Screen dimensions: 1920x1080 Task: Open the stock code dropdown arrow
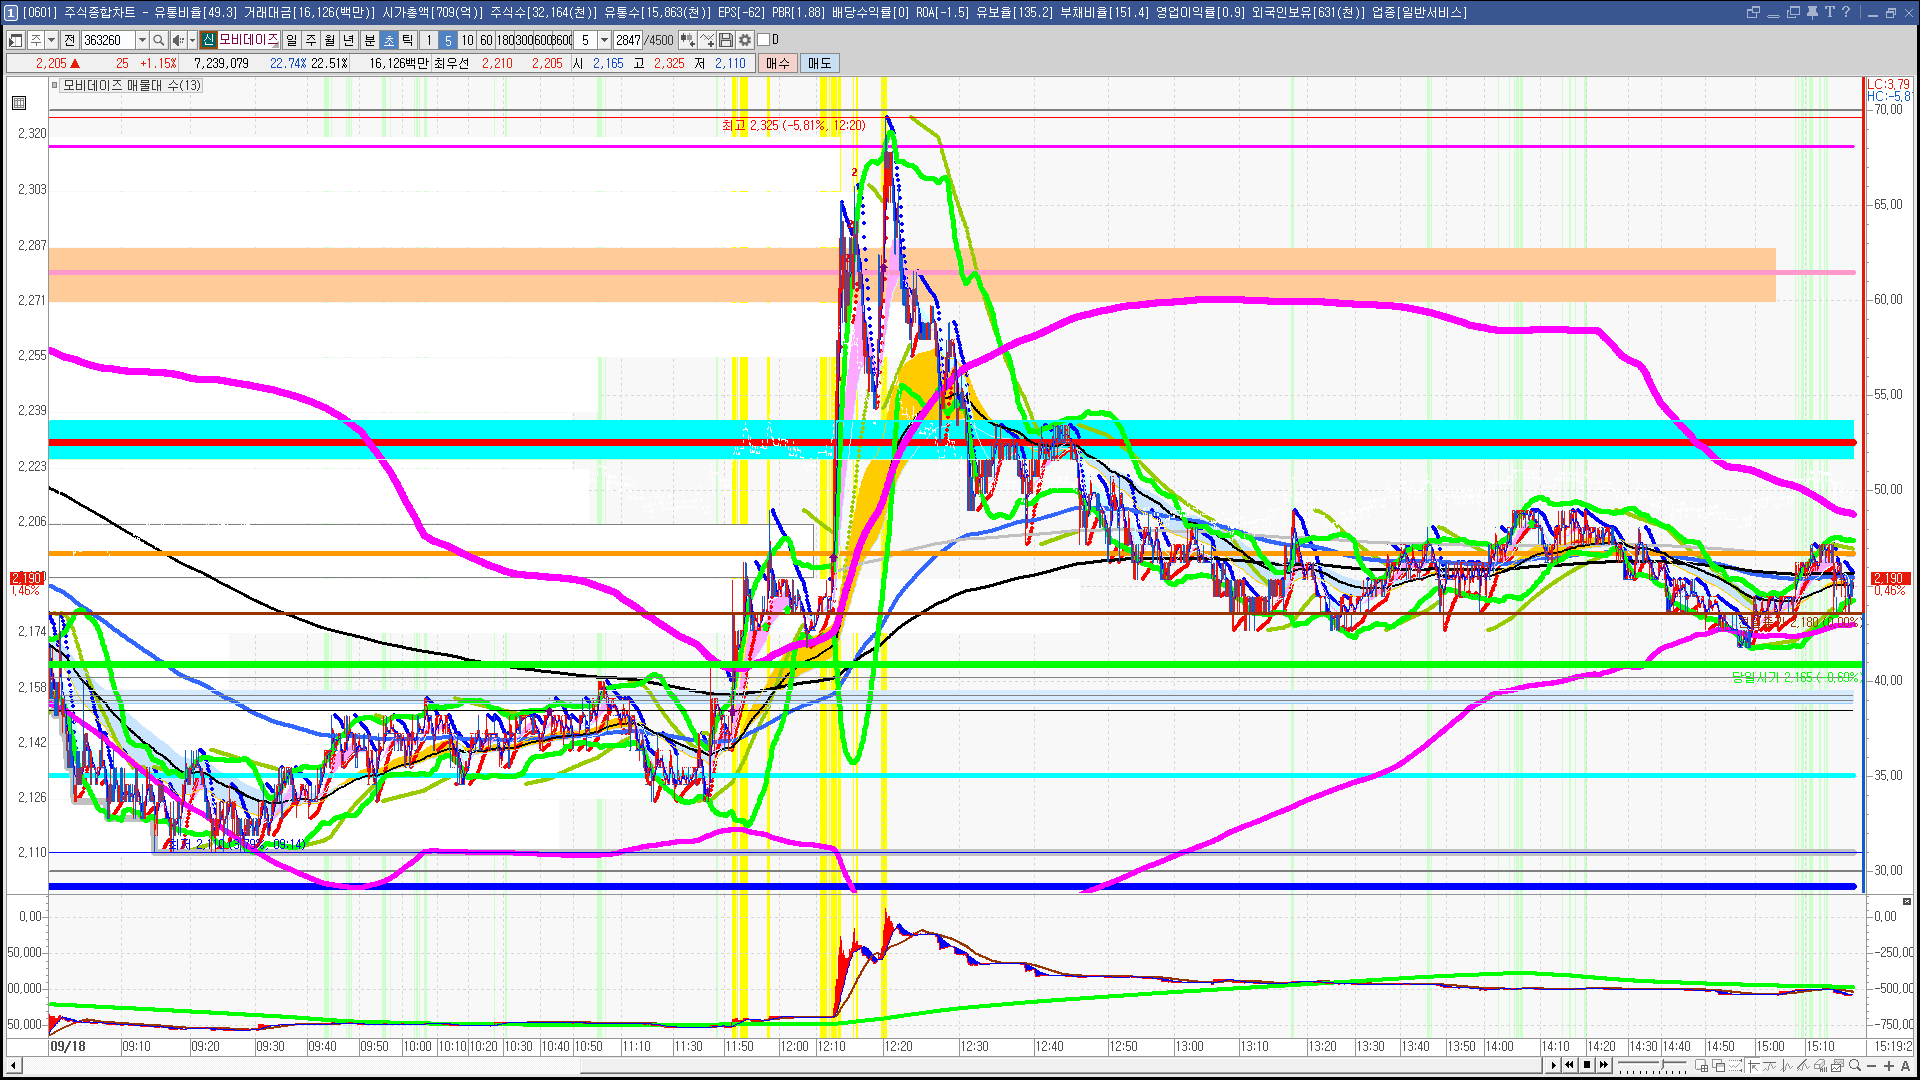(x=142, y=40)
